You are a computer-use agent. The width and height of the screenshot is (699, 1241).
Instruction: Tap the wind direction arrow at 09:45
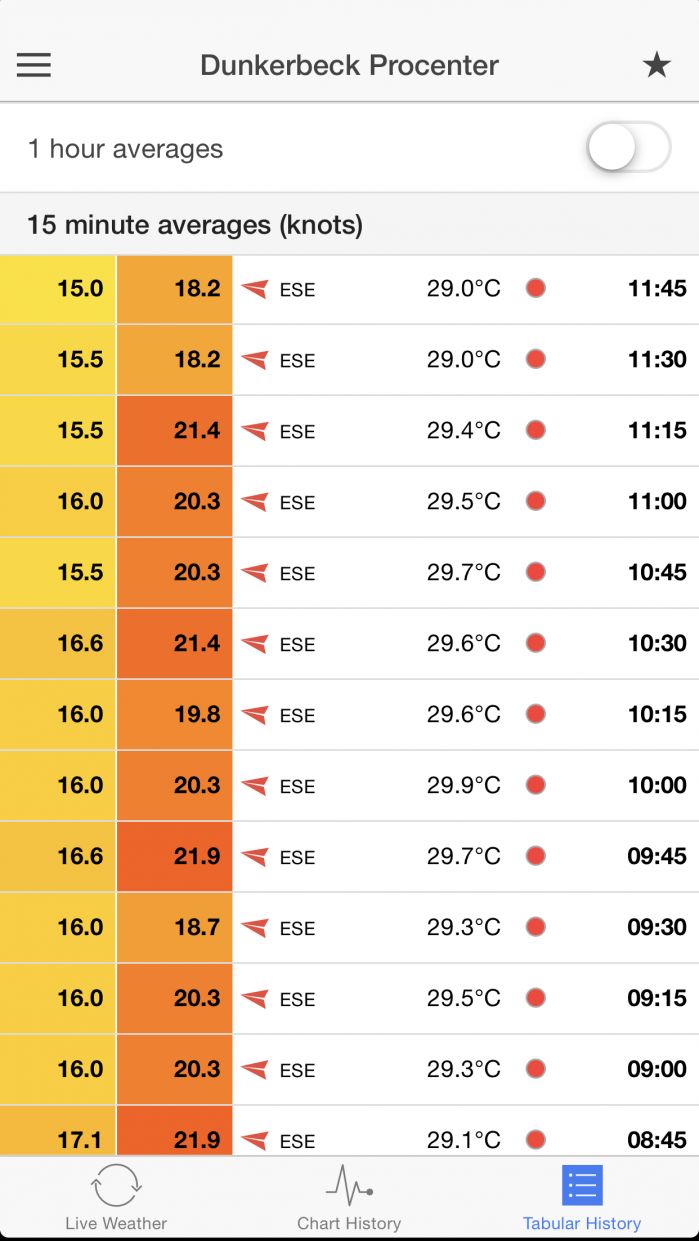[255, 857]
